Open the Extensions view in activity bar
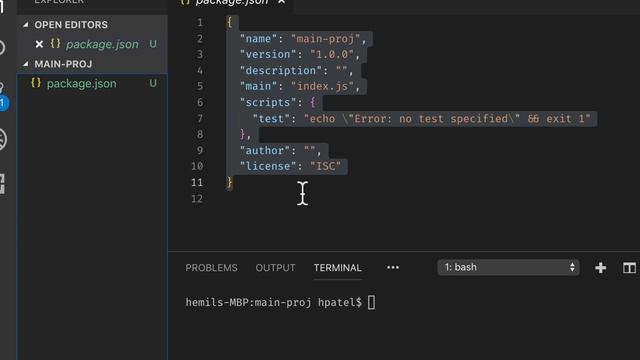The height and width of the screenshot is (360, 640). click(x=2, y=184)
